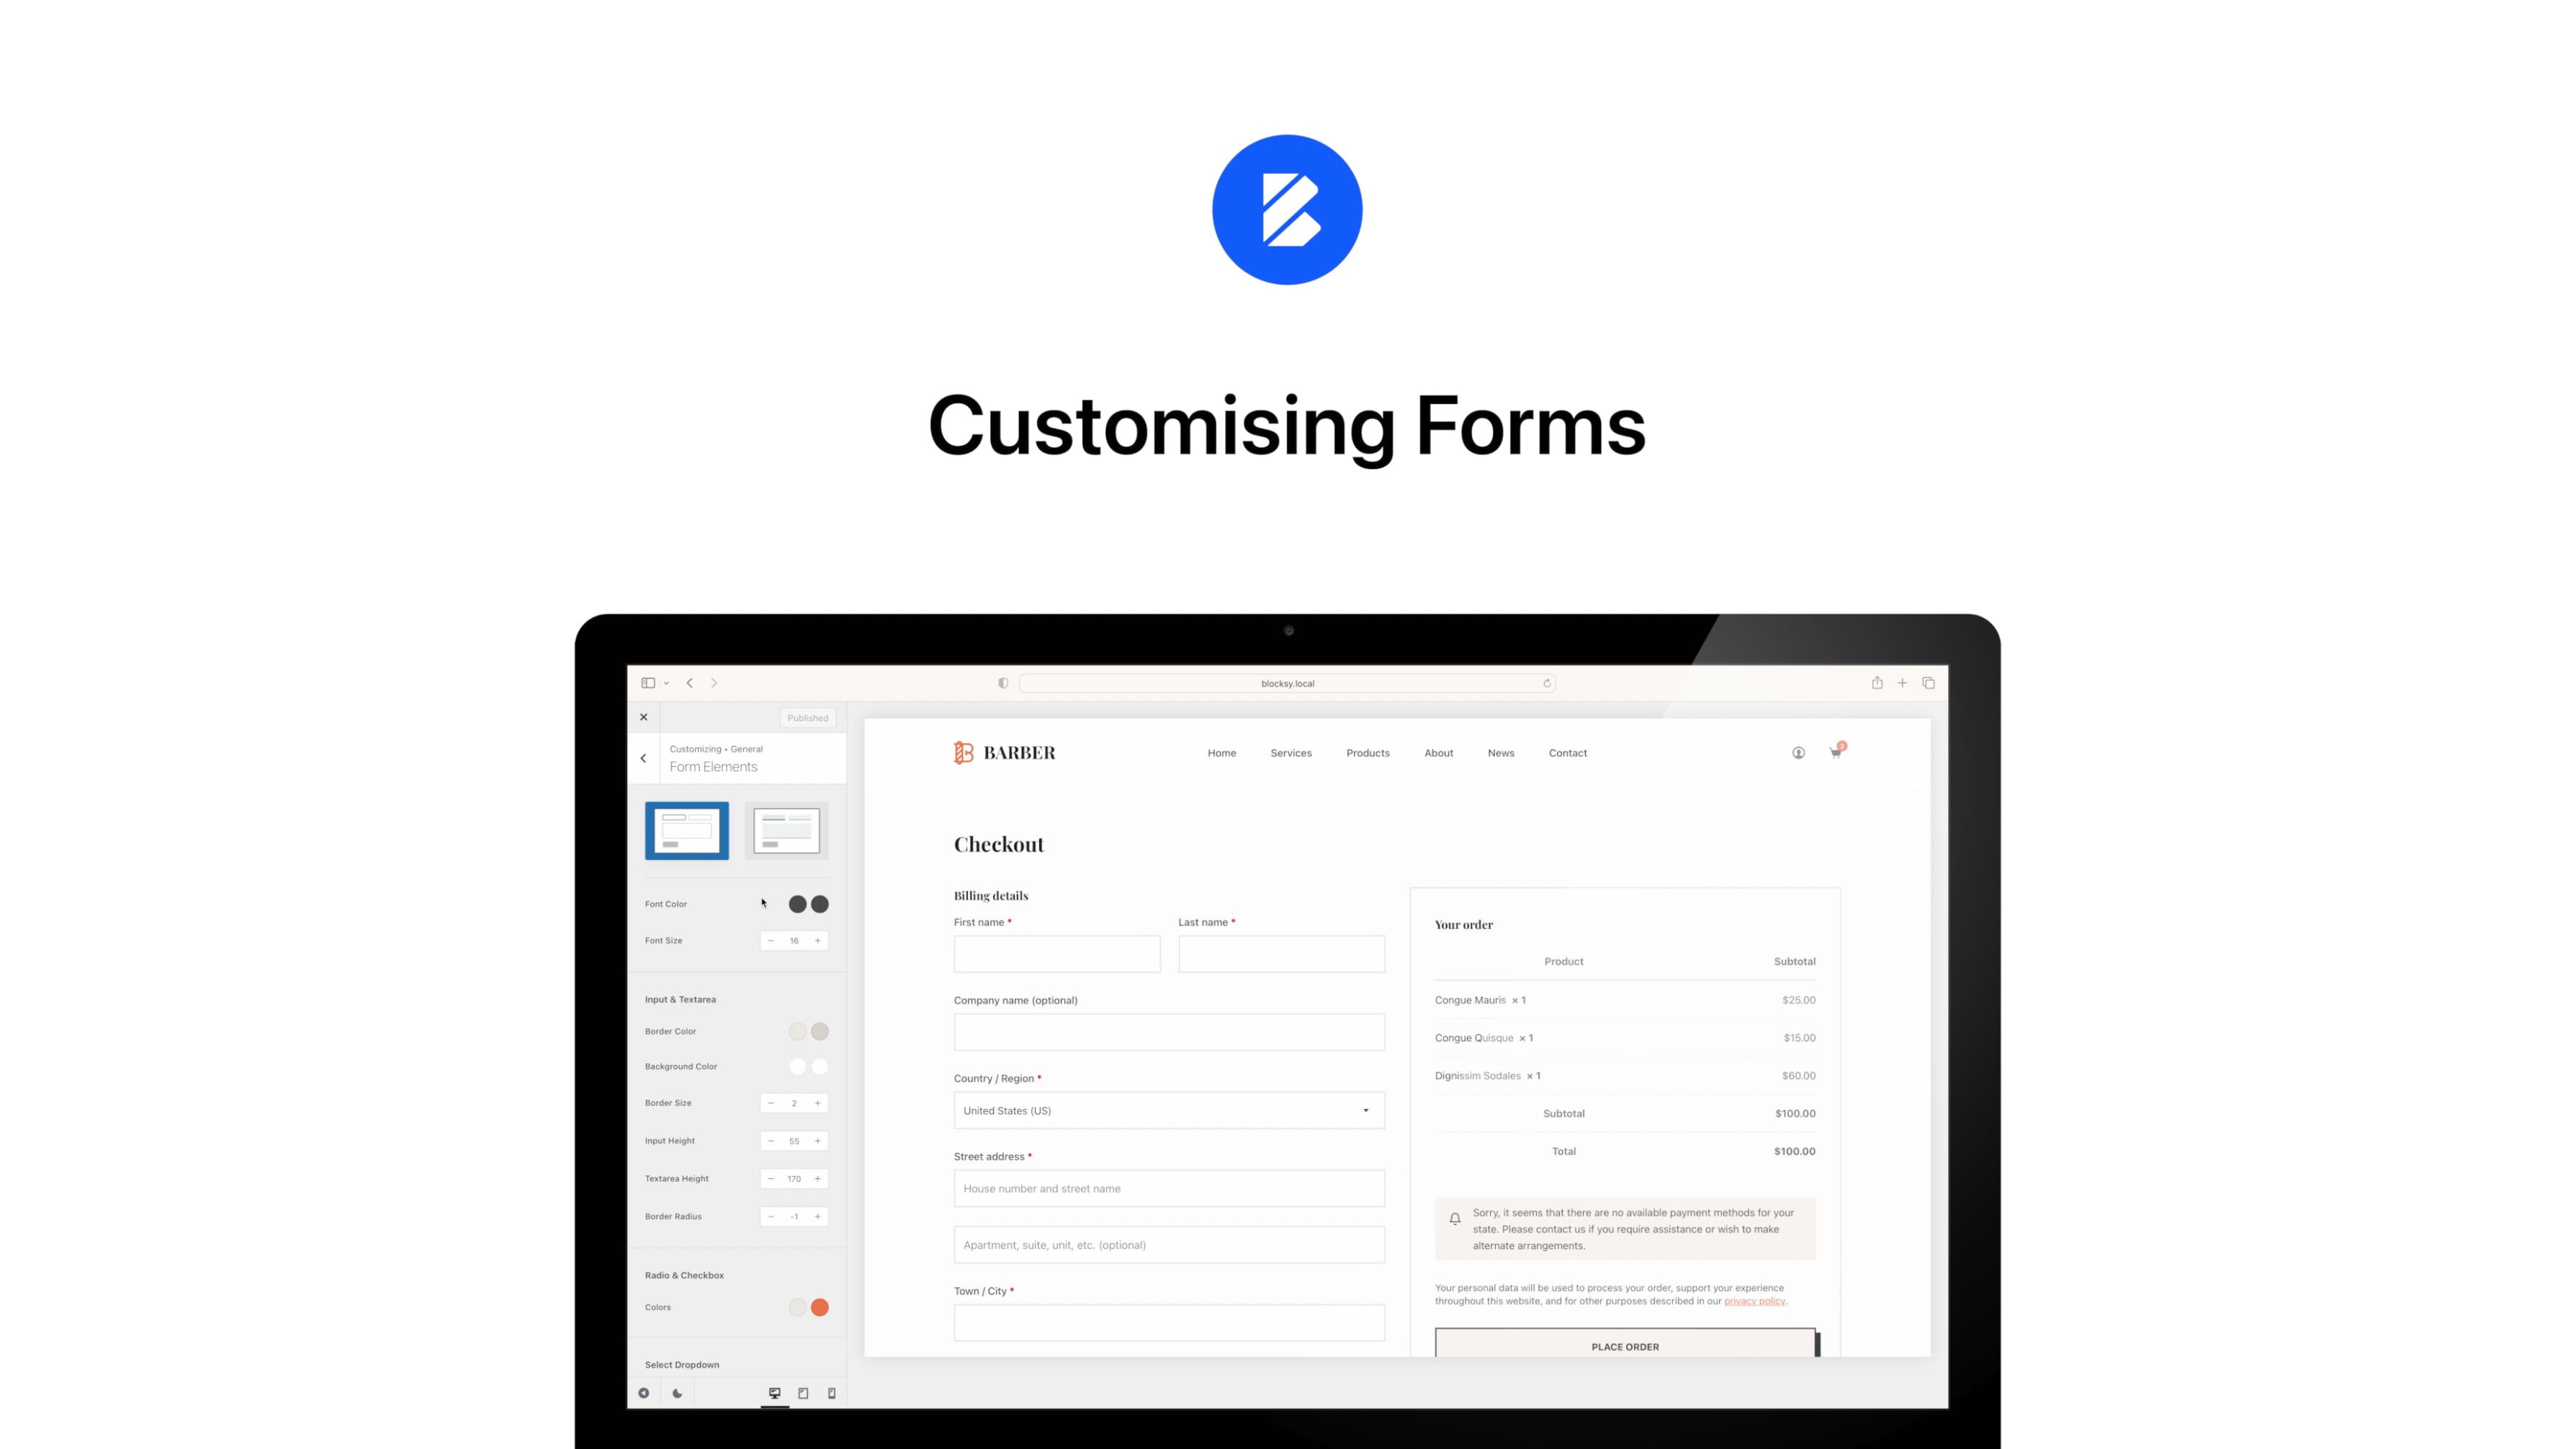Click the cart icon in site header
Viewport: 2576px width, 1449px height.
1835,752
